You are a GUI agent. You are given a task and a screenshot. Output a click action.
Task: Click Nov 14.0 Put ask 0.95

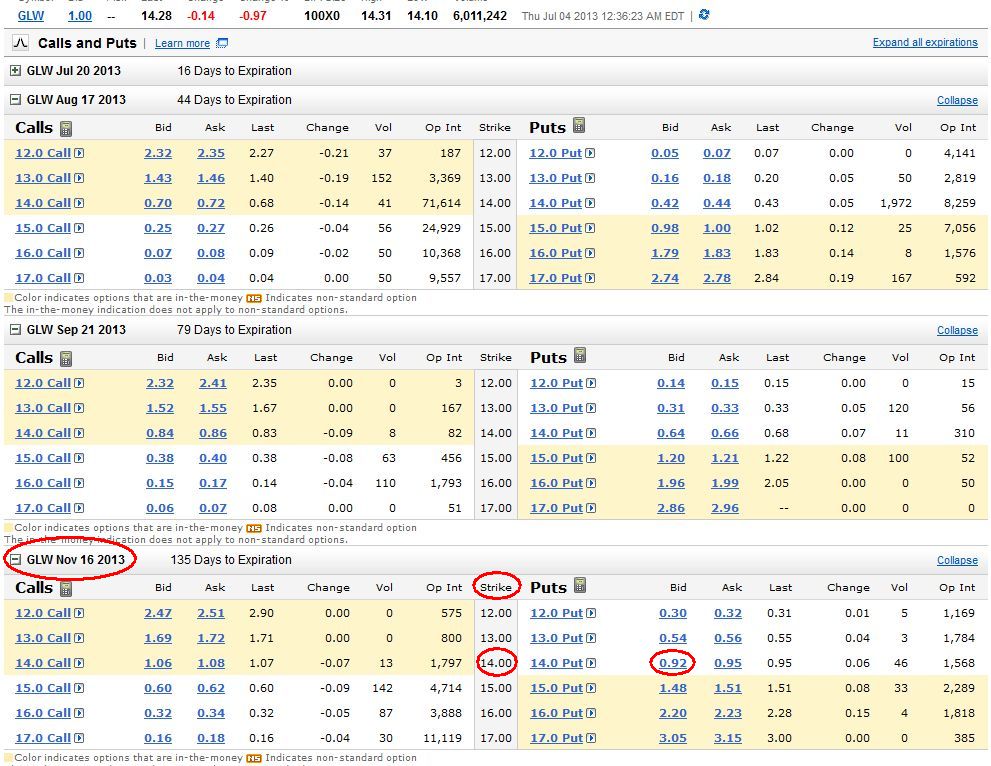pos(728,663)
